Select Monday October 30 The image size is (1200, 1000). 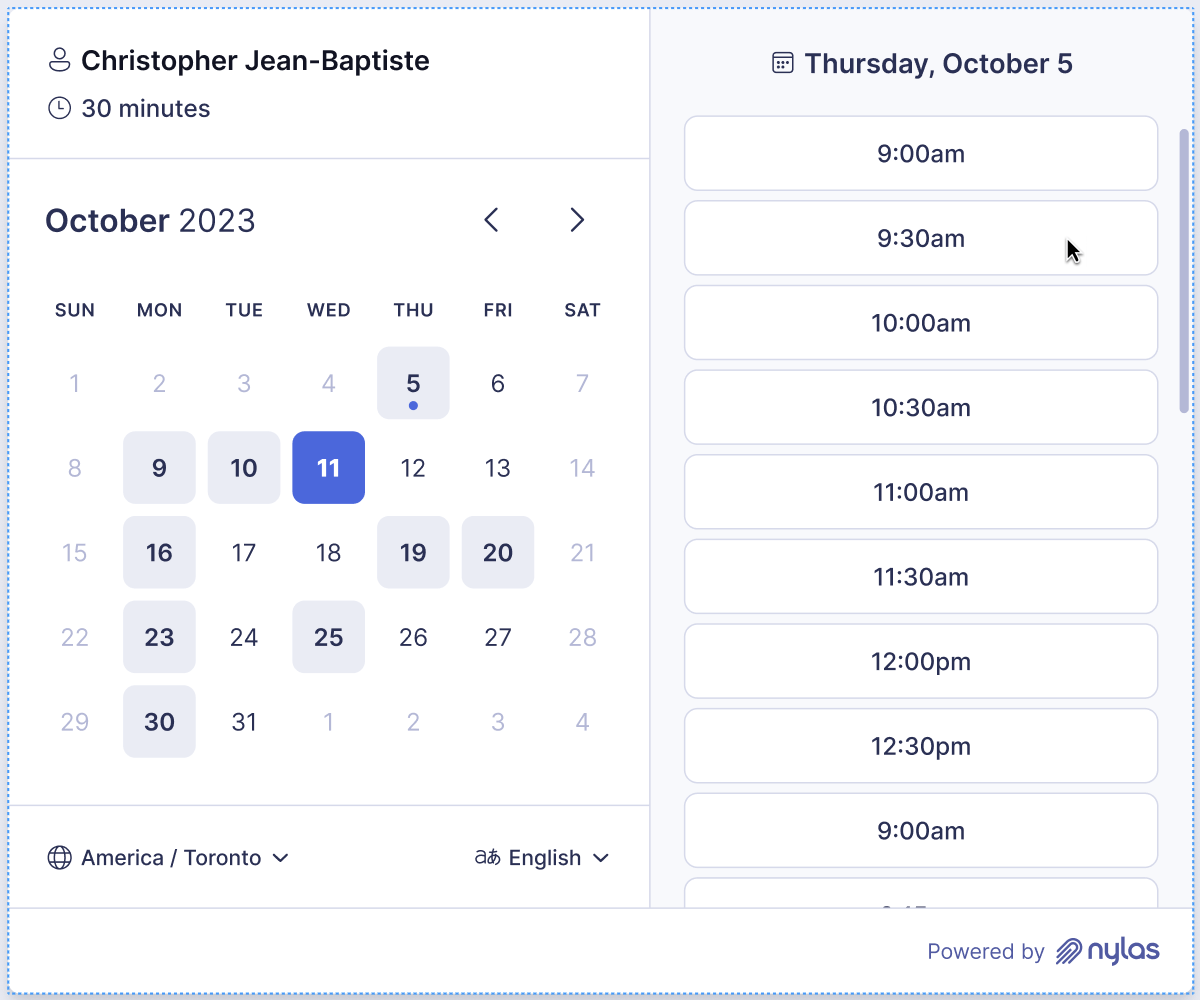(159, 721)
